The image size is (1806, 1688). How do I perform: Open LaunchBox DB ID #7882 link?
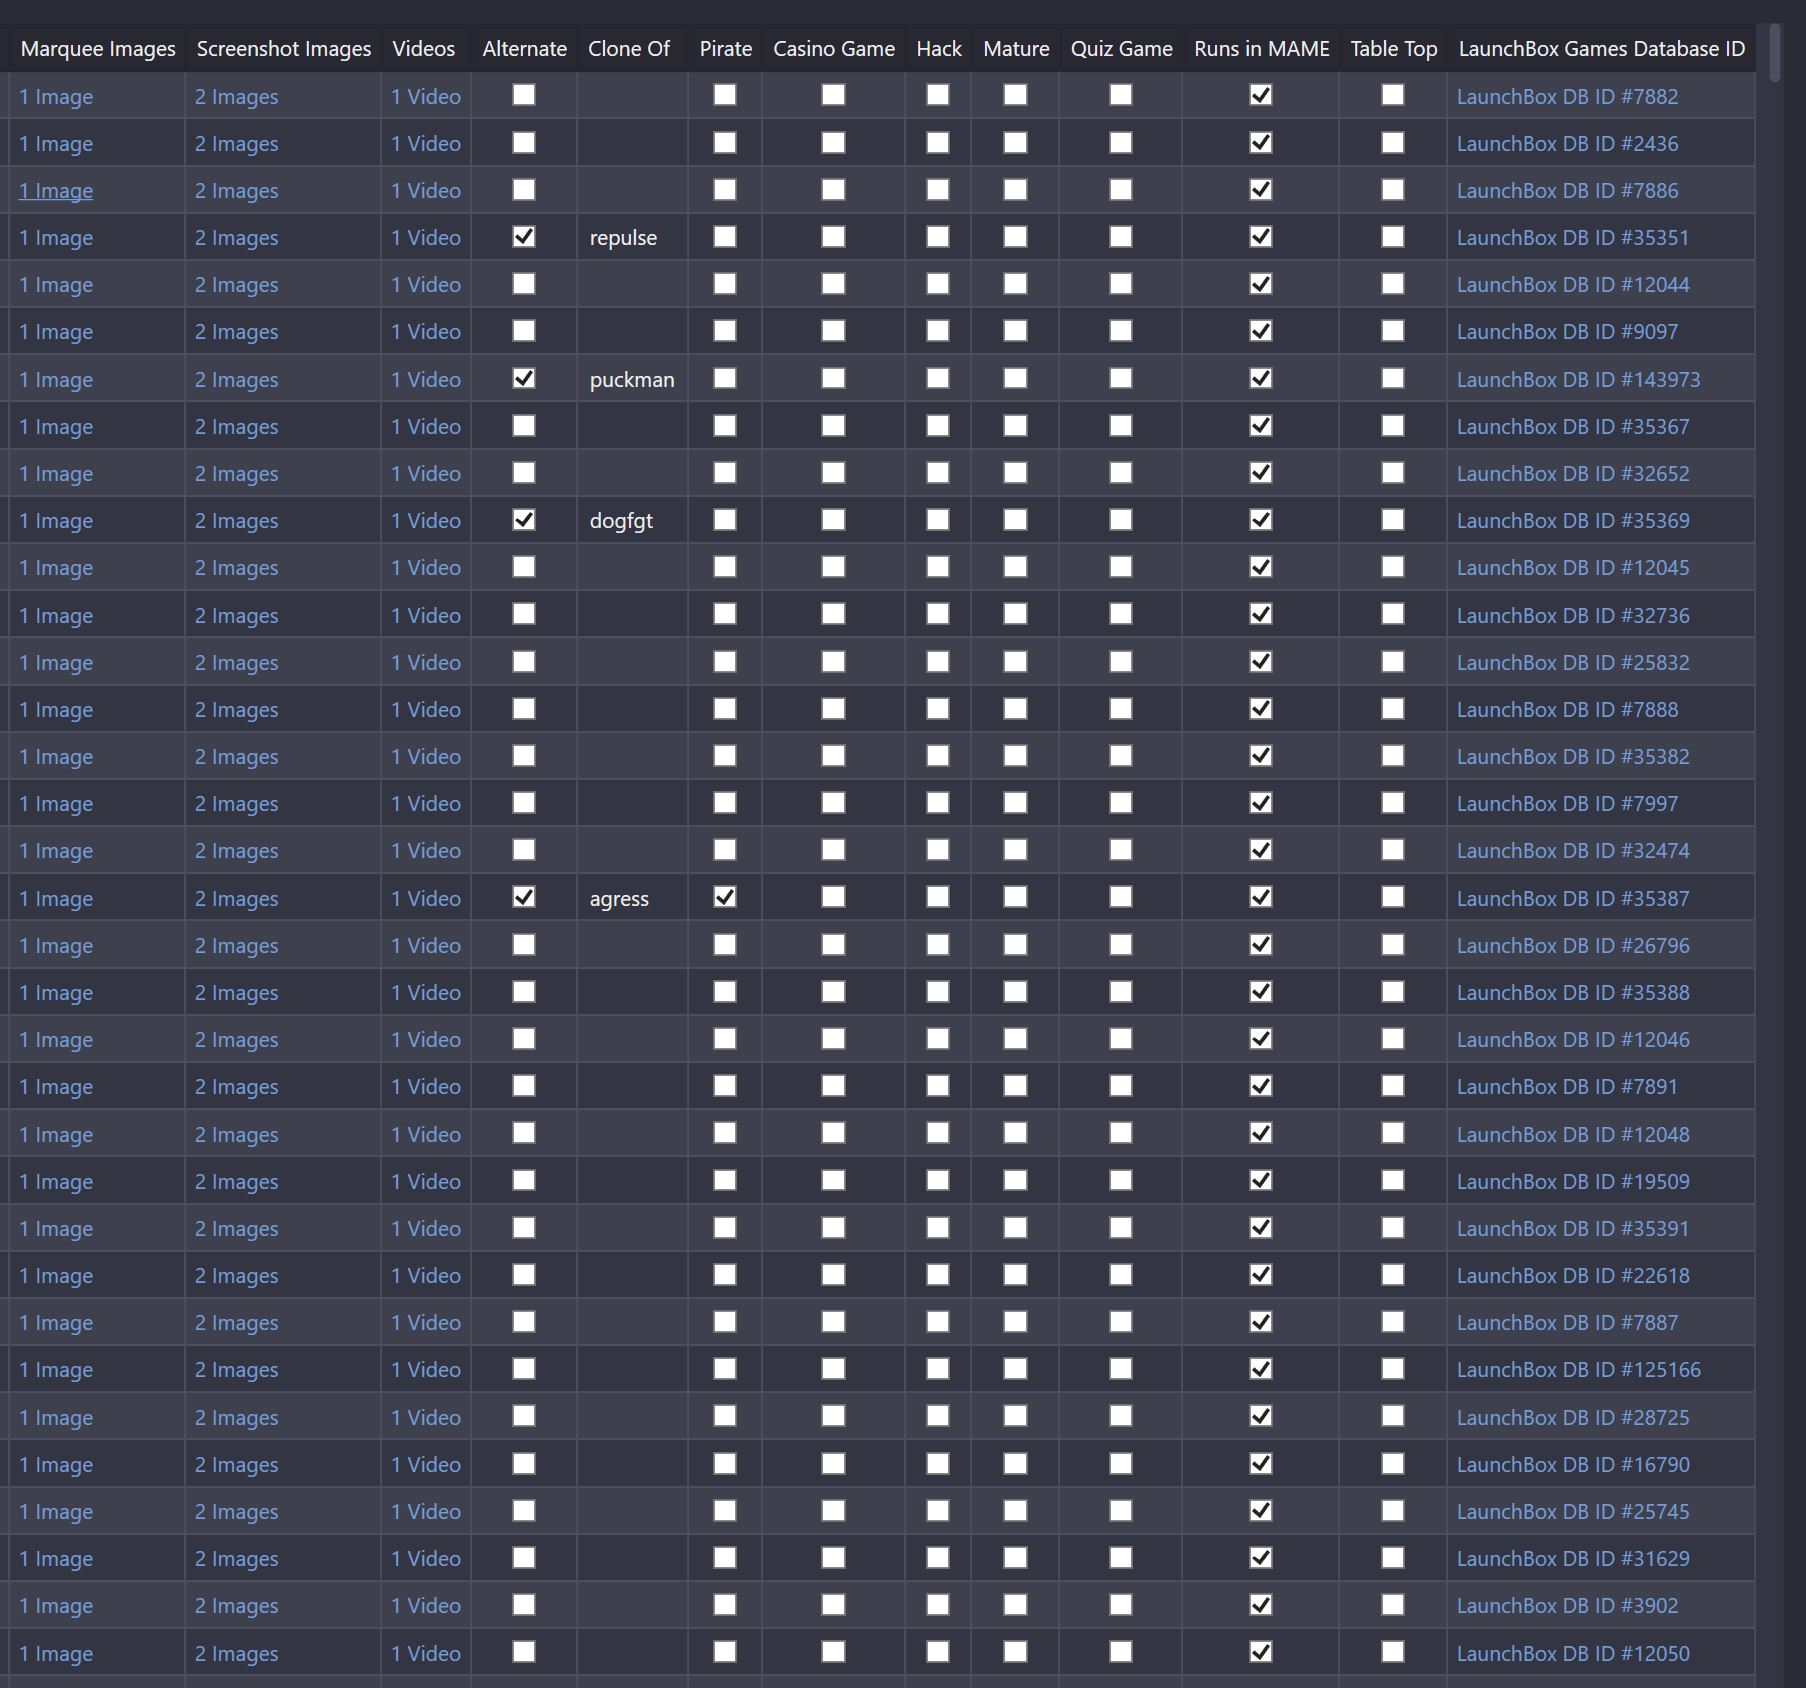1567,97
